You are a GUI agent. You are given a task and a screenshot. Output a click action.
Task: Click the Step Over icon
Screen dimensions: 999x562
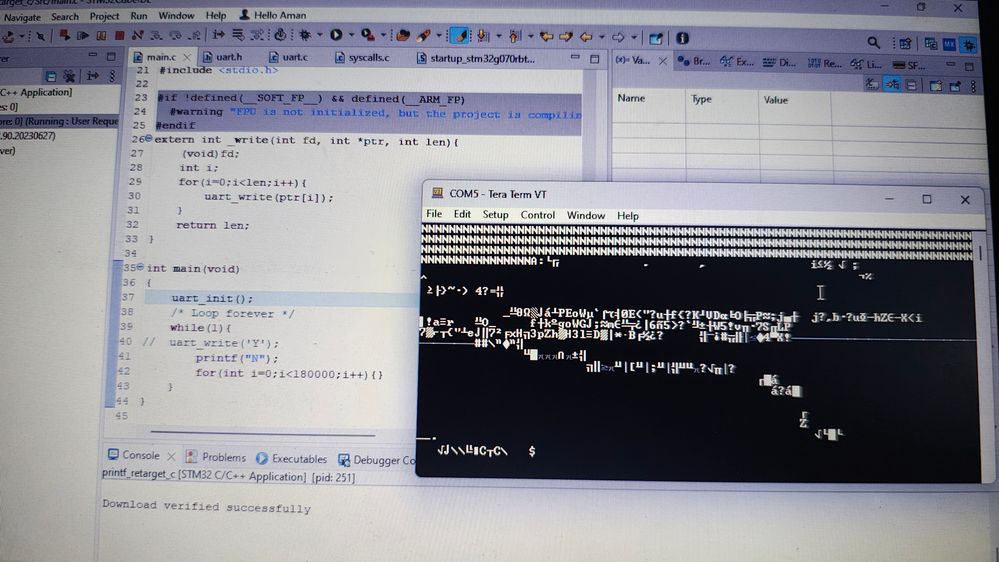pyautogui.click(x=176, y=36)
